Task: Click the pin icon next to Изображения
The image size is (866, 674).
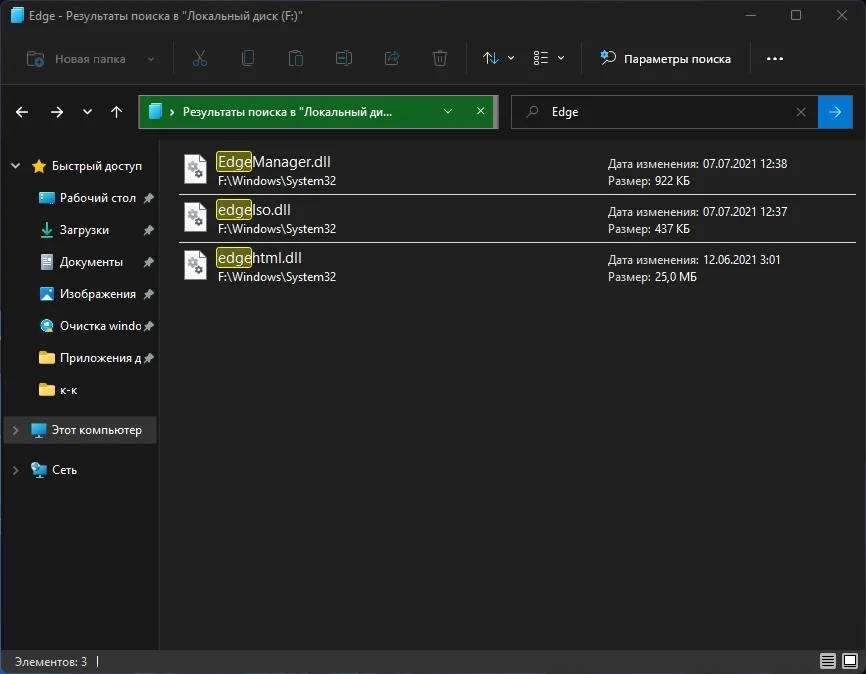Action: pyautogui.click(x=149, y=294)
